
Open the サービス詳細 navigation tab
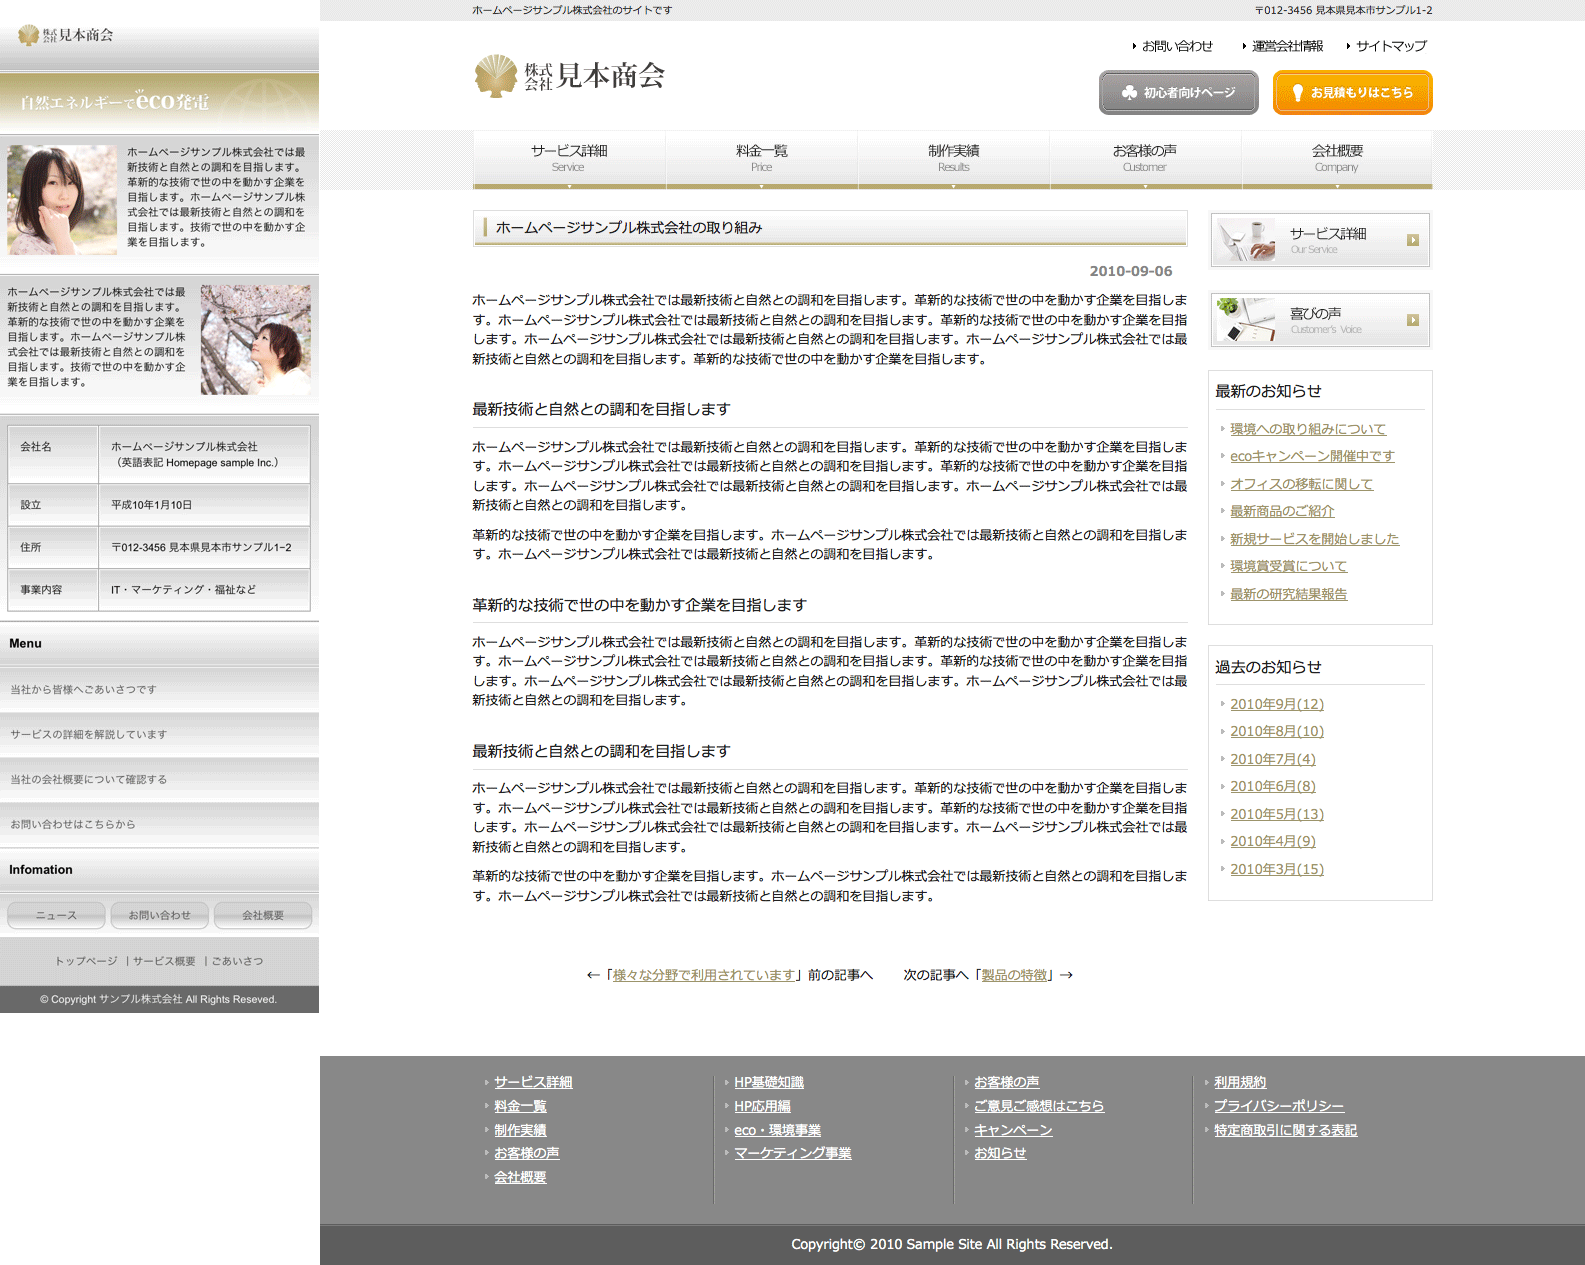(569, 158)
